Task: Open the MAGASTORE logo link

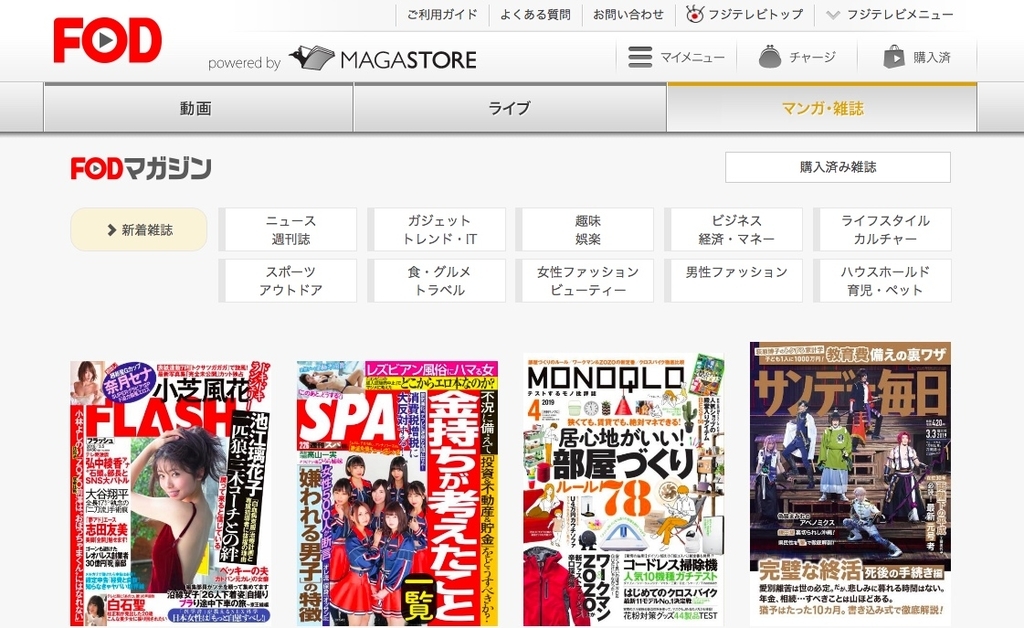Action: pyautogui.click(x=383, y=59)
